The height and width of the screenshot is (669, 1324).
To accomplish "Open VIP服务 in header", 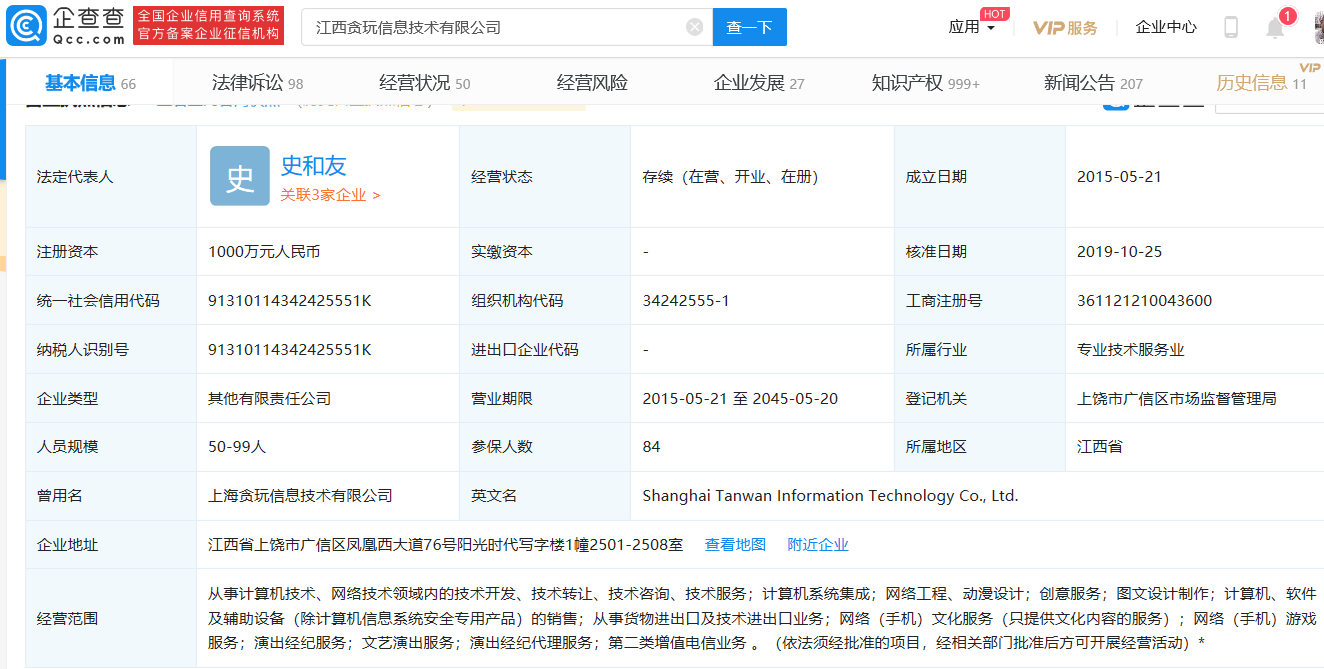I will (1065, 27).
